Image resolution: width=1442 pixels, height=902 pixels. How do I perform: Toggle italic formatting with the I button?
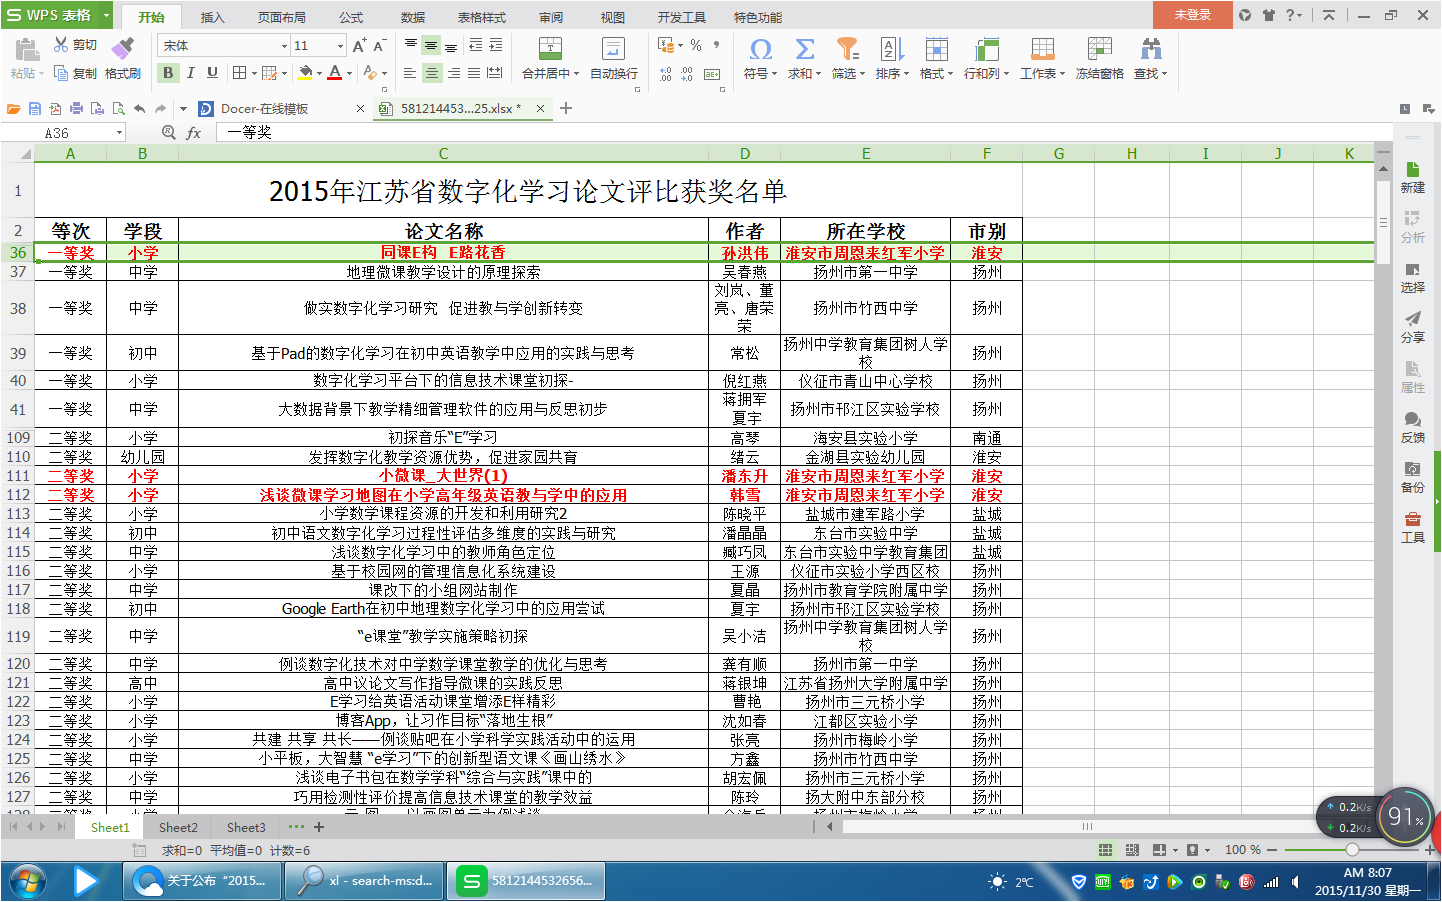pos(190,73)
